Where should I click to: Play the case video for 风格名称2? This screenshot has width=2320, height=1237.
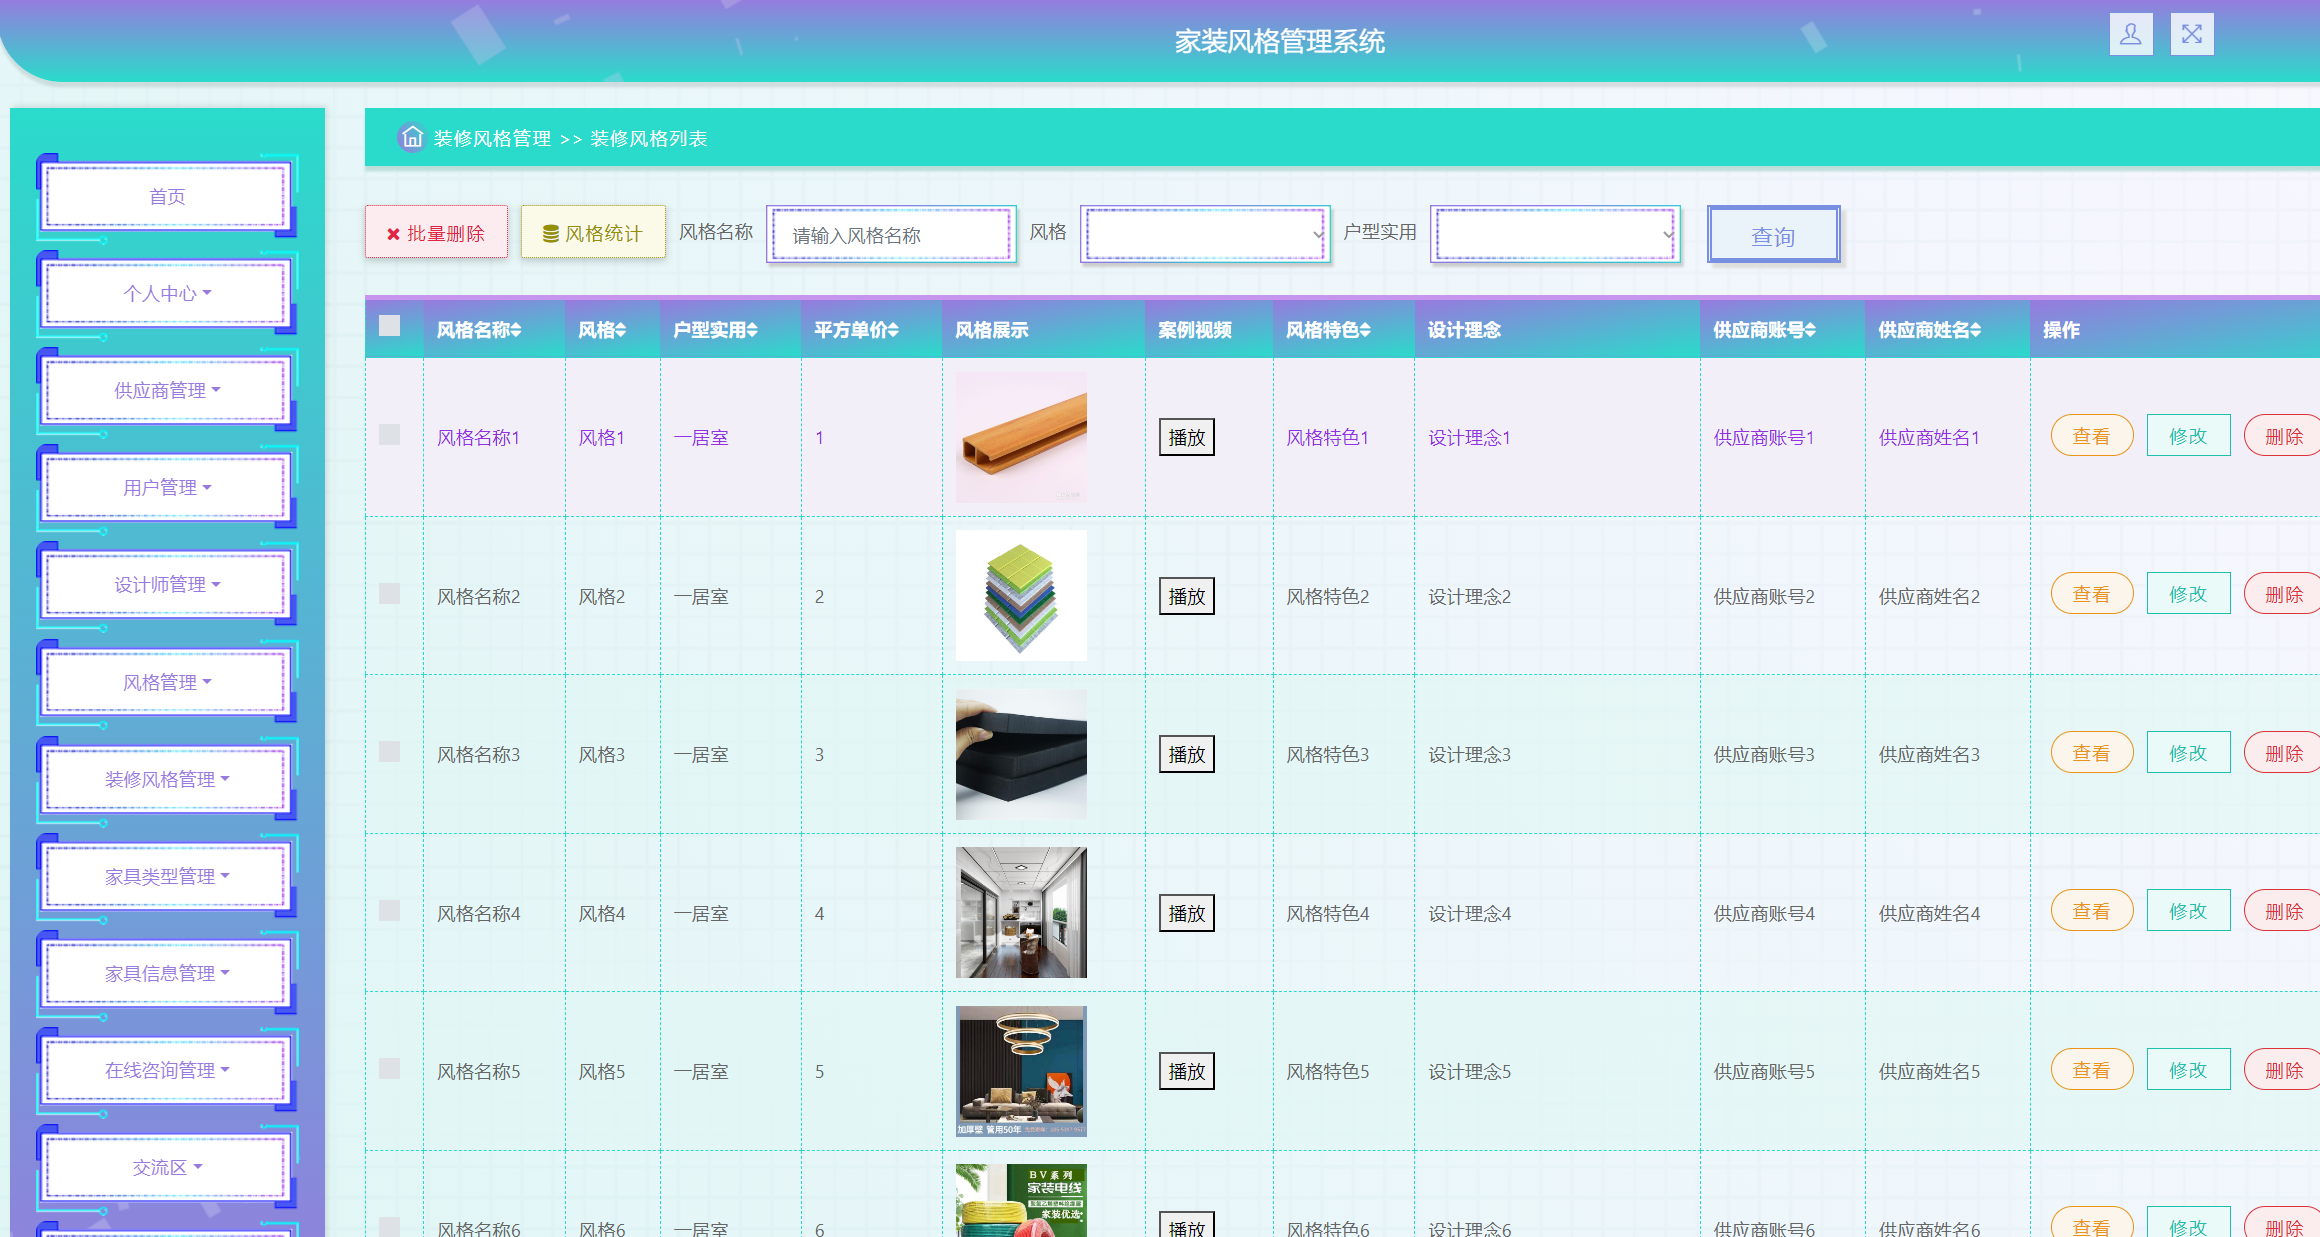tap(1185, 595)
